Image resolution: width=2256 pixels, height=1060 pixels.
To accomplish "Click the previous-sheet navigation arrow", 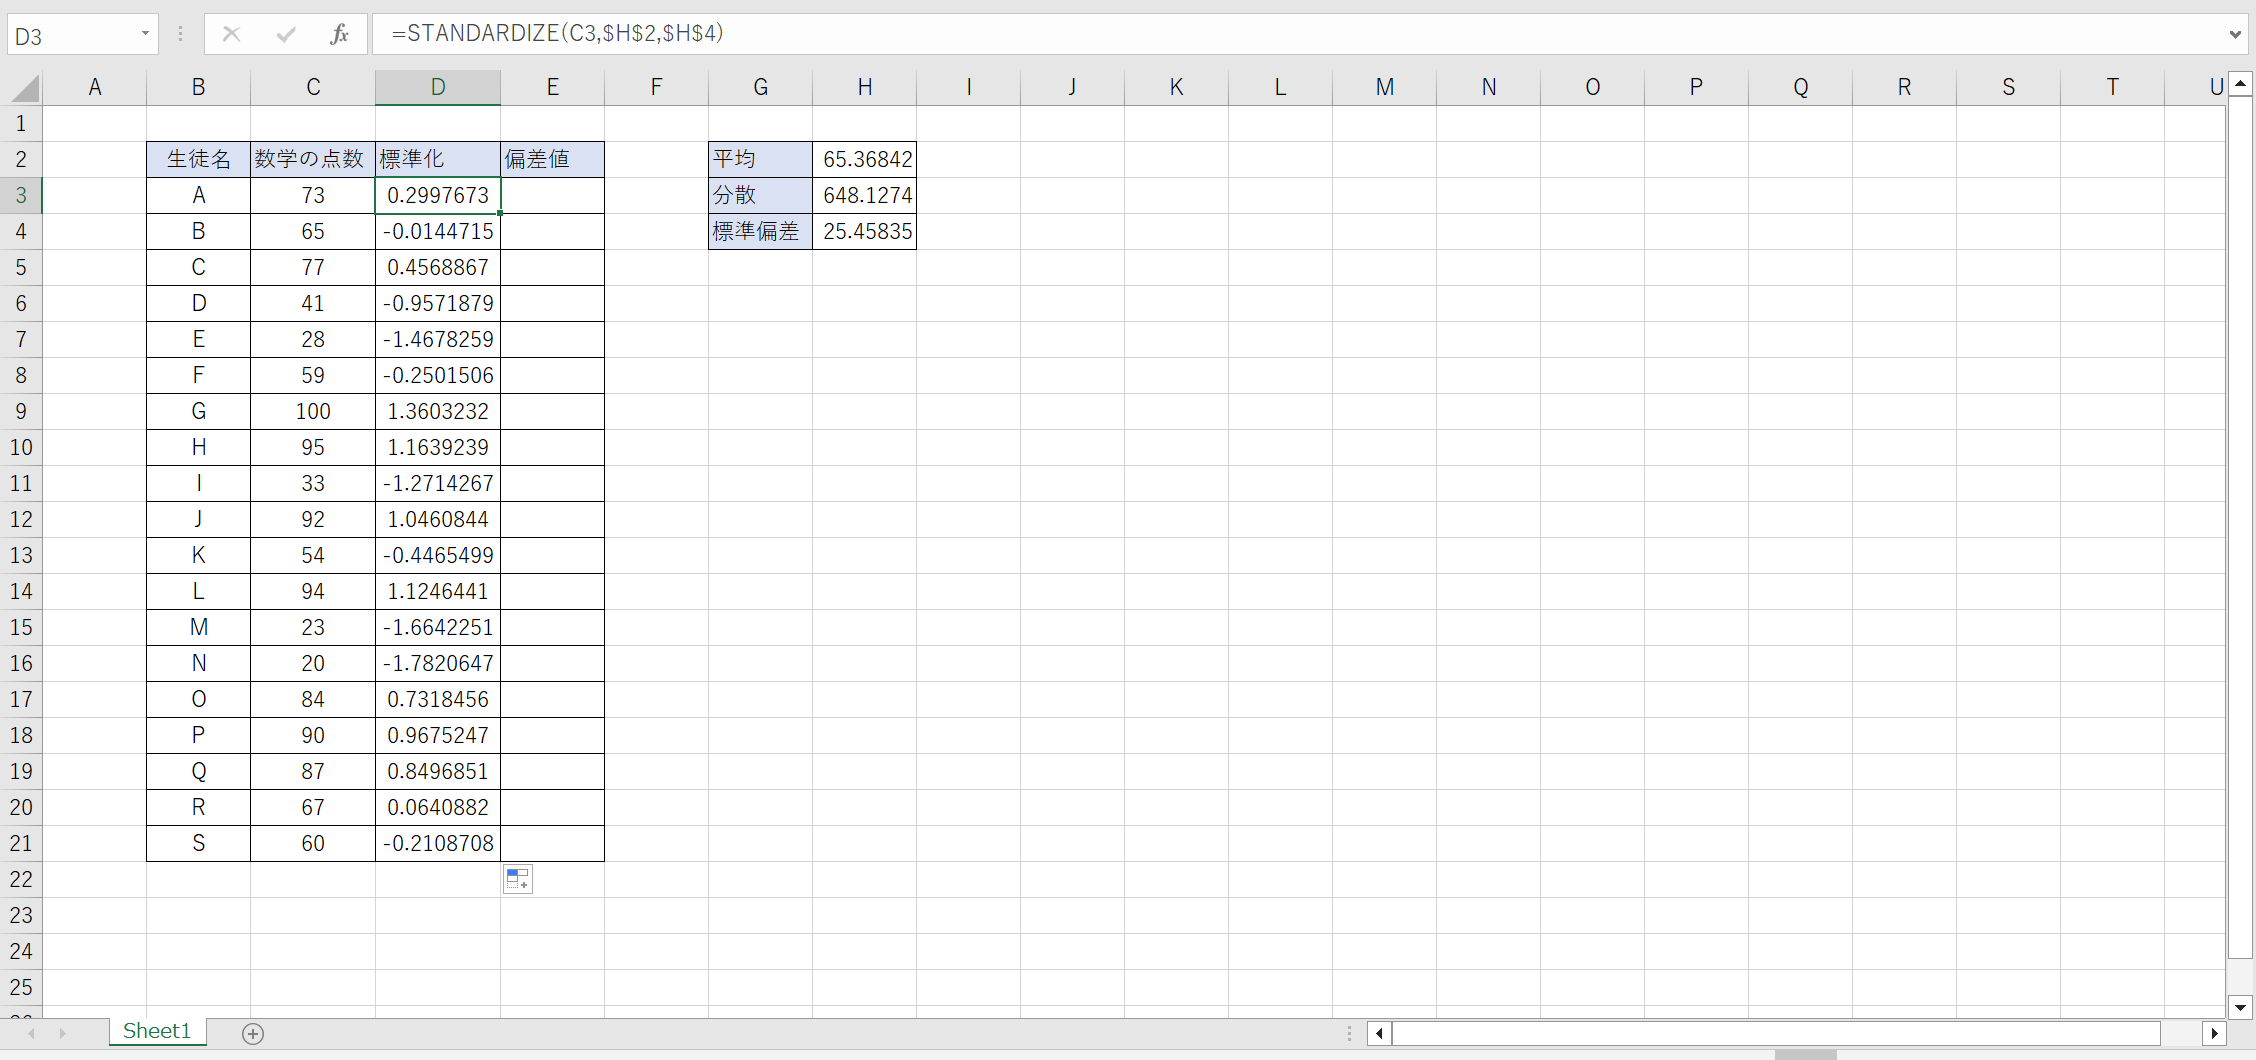I will click(30, 1032).
